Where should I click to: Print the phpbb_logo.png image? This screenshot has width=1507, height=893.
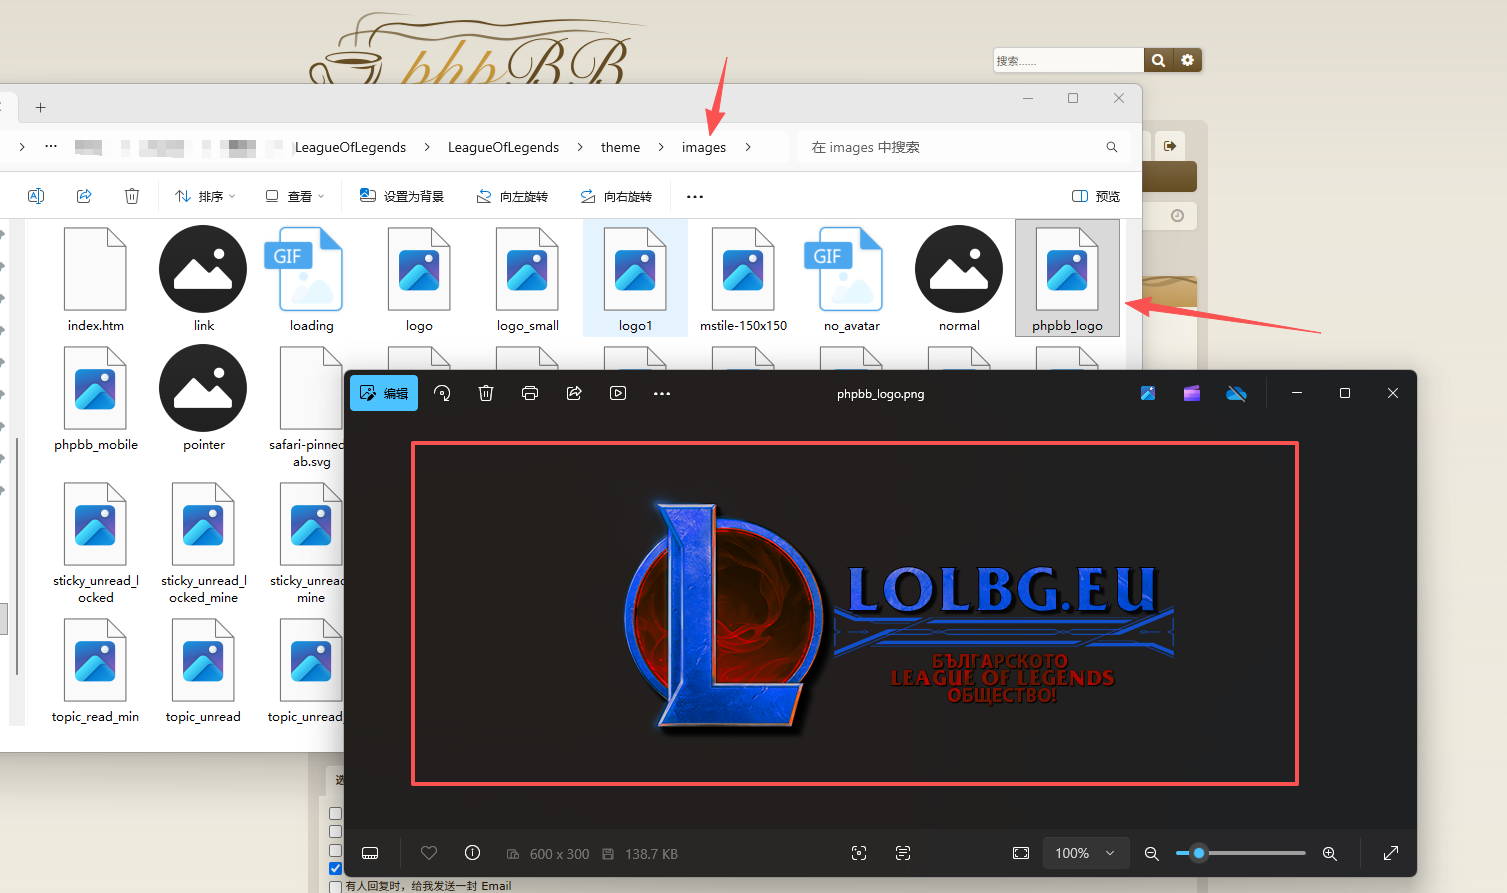coord(530,394)
